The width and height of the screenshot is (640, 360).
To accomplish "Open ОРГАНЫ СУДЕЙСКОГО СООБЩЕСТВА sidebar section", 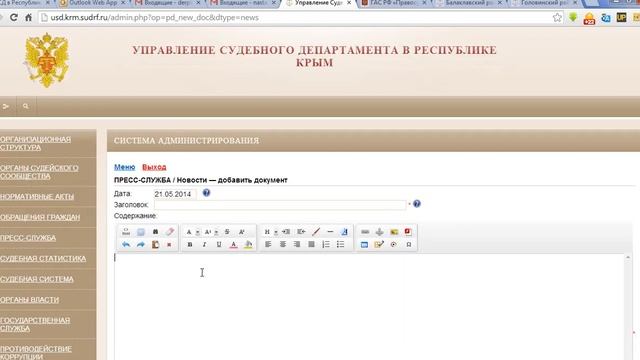I will point(39,172).
